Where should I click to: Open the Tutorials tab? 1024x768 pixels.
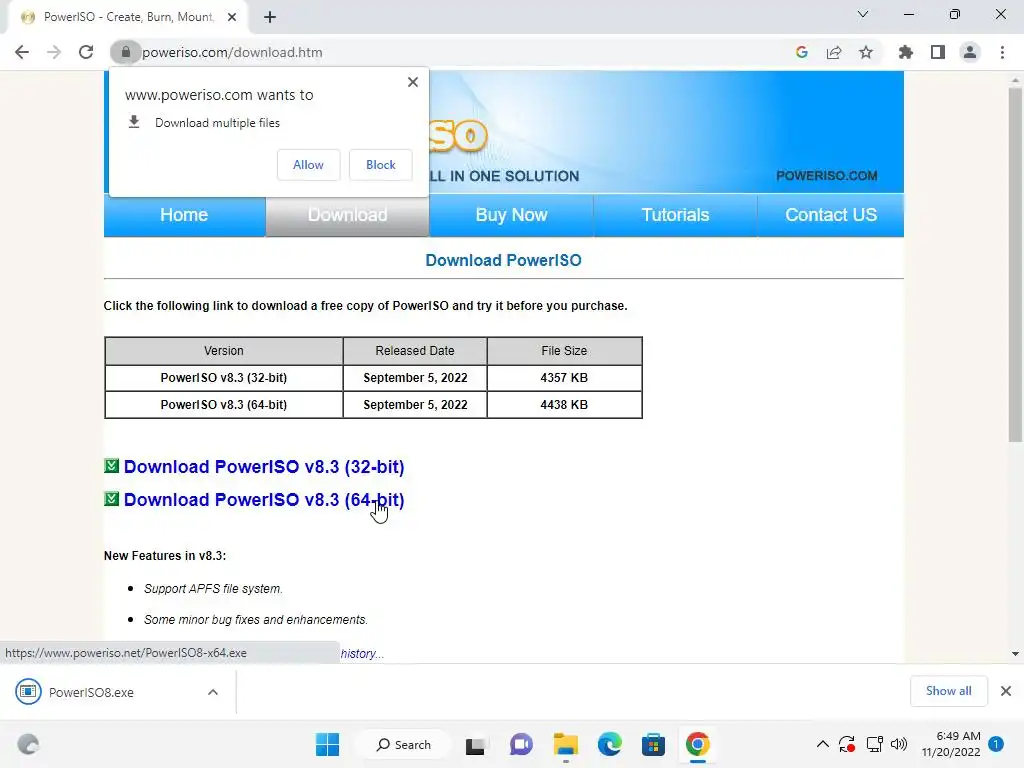coord(675,215)
